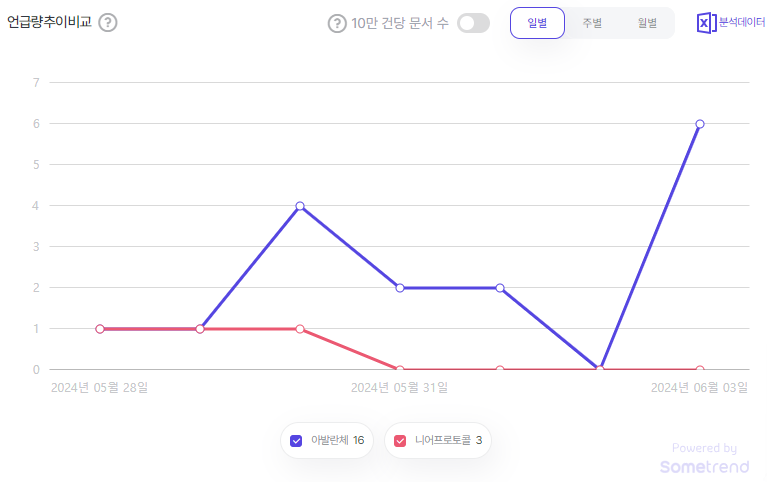
Task: Click the 아발란체 16 legend pill
Action: pos(327,440)
